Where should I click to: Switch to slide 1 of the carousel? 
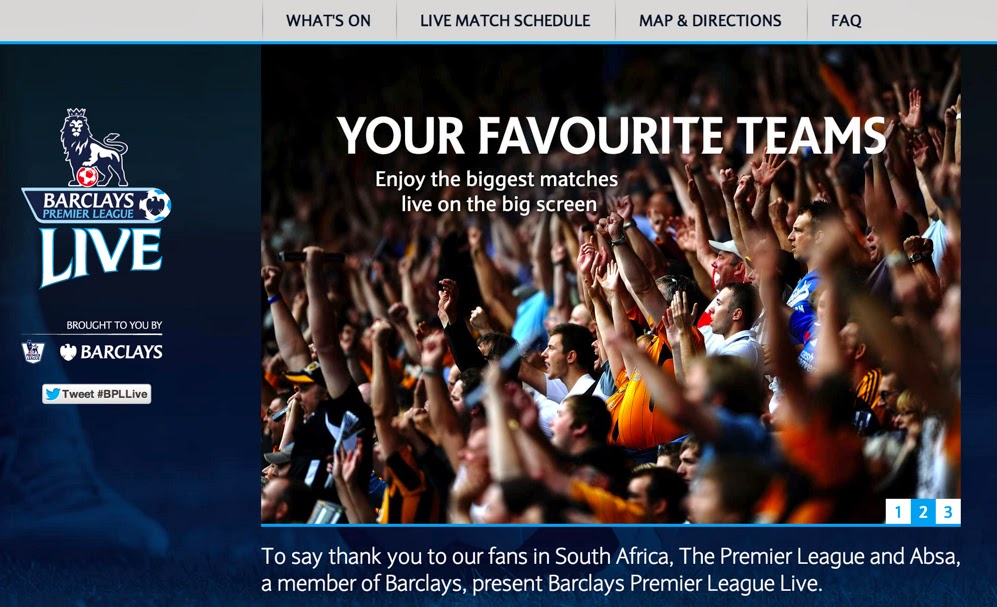[x=898, y=512]
